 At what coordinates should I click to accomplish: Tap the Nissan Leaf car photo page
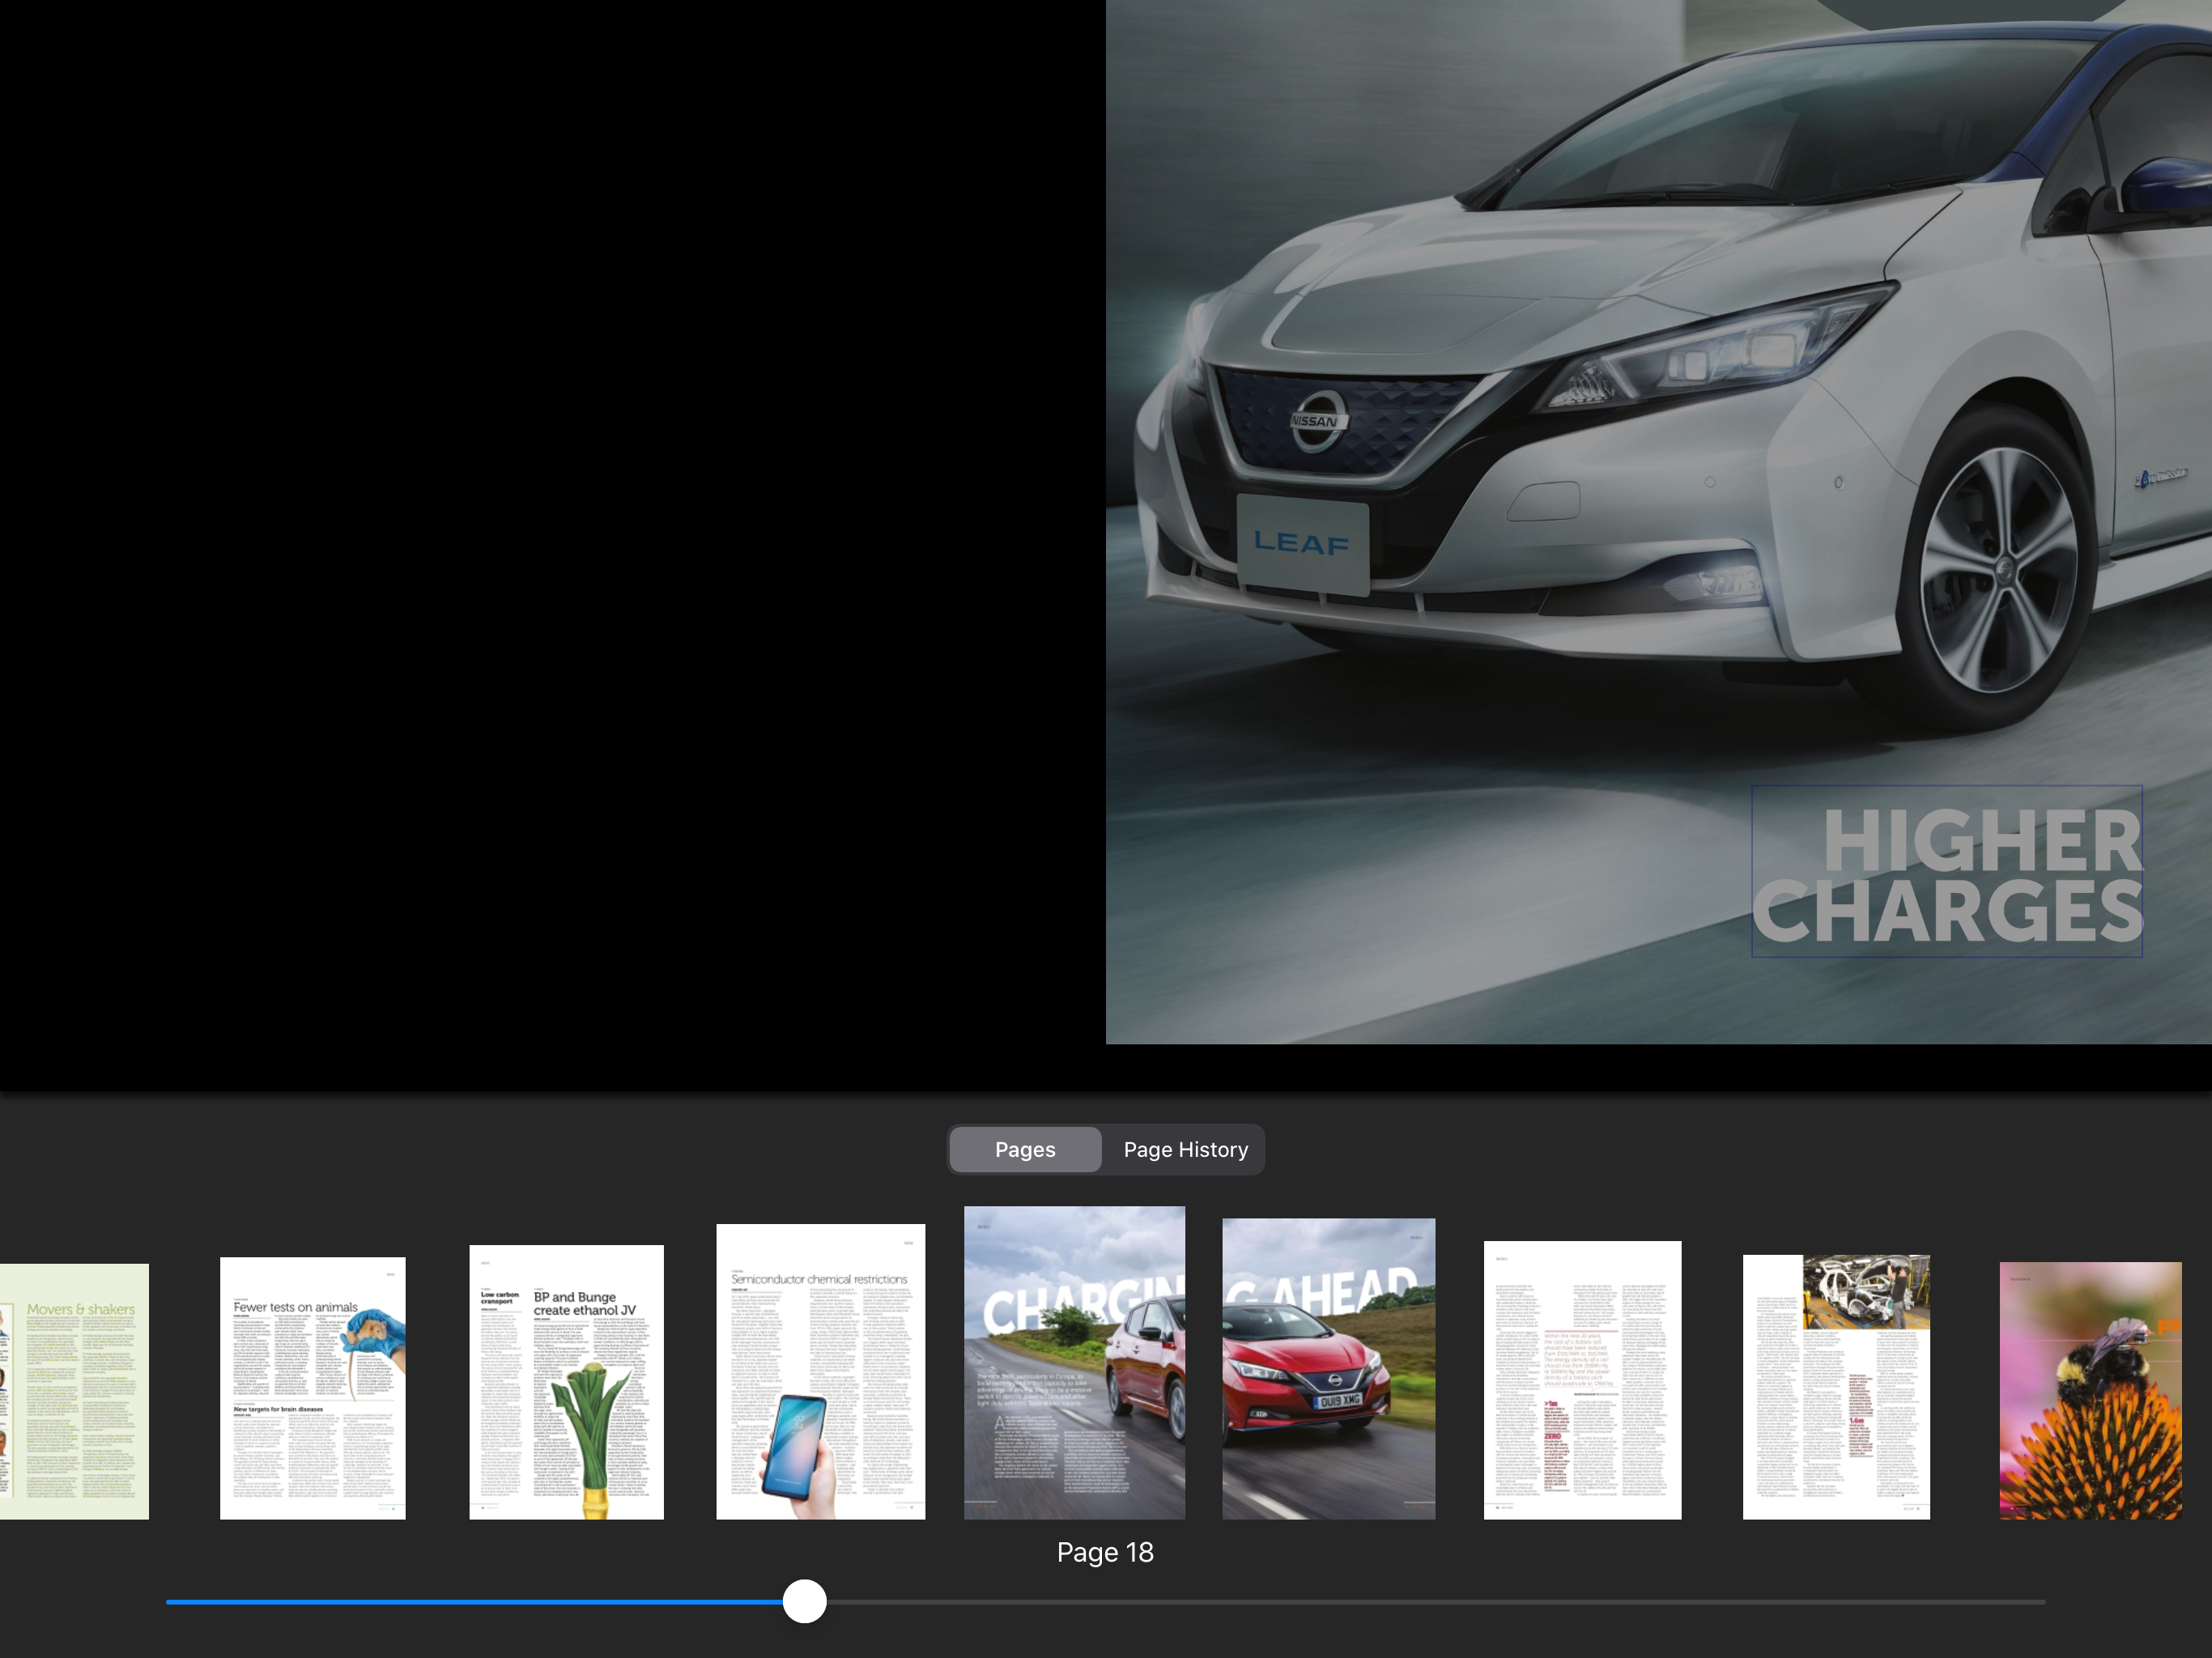(1659, 522)
